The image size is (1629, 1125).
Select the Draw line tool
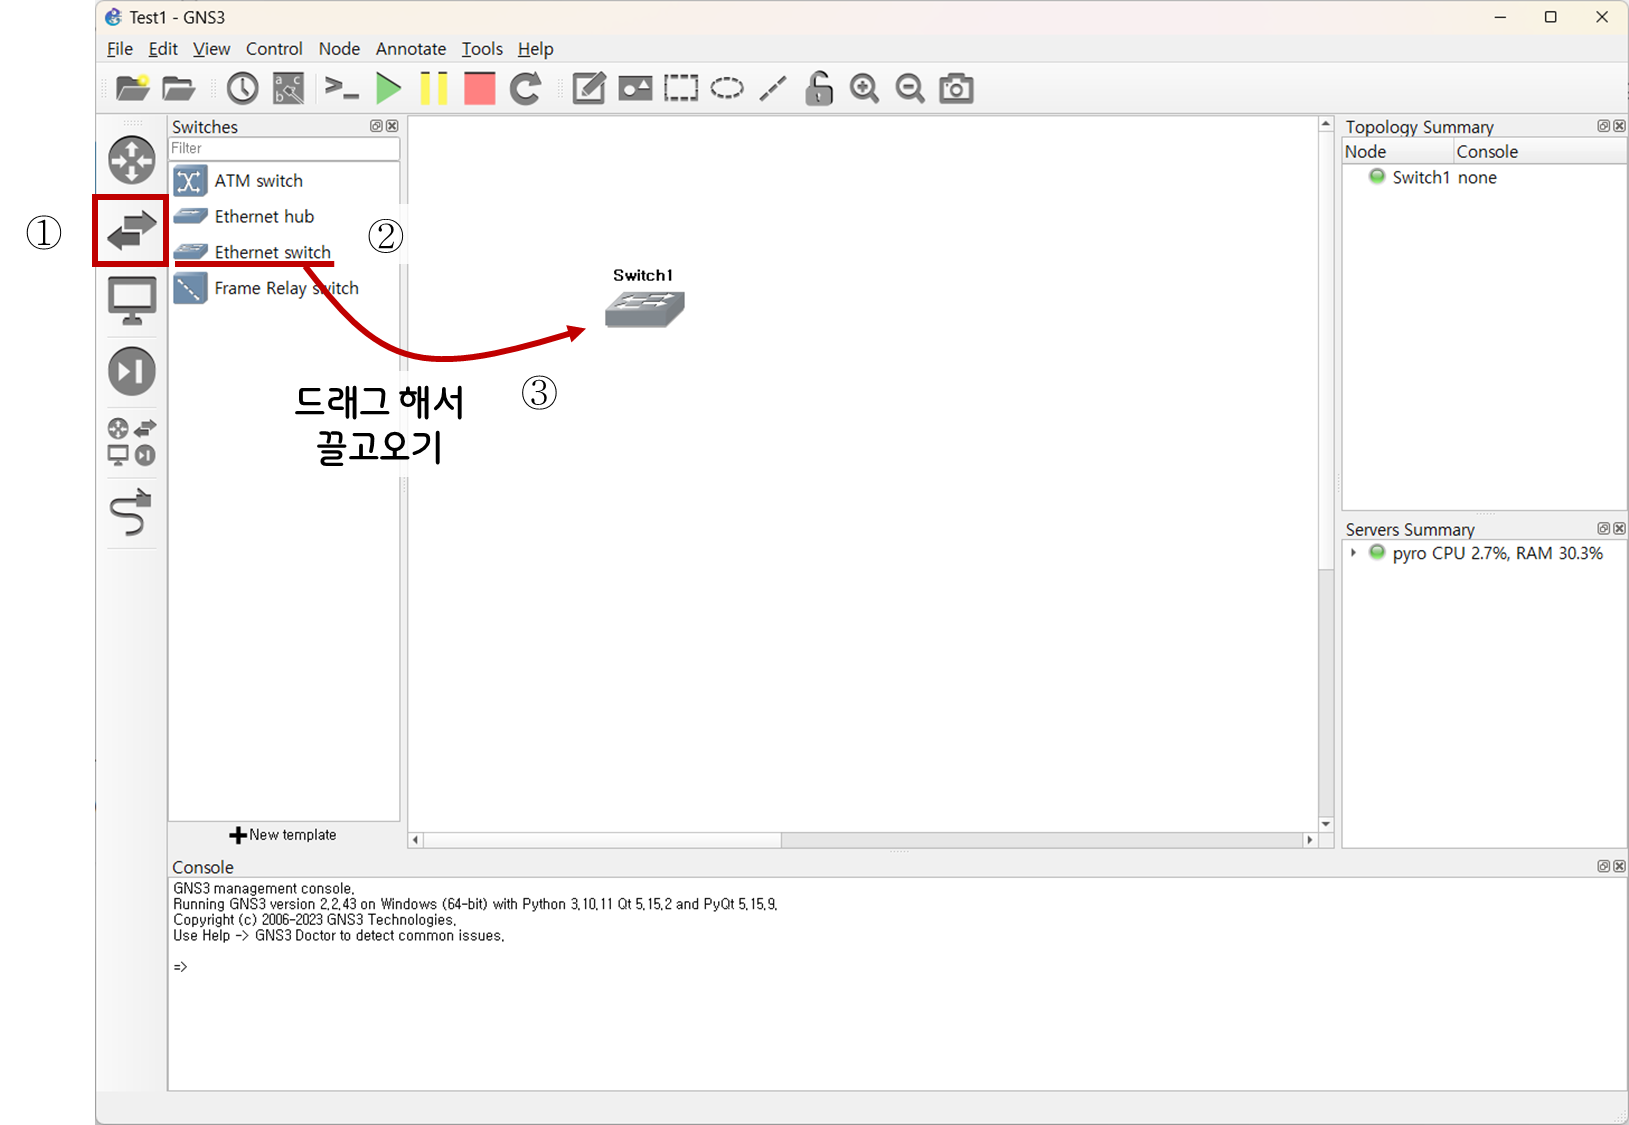773,88
